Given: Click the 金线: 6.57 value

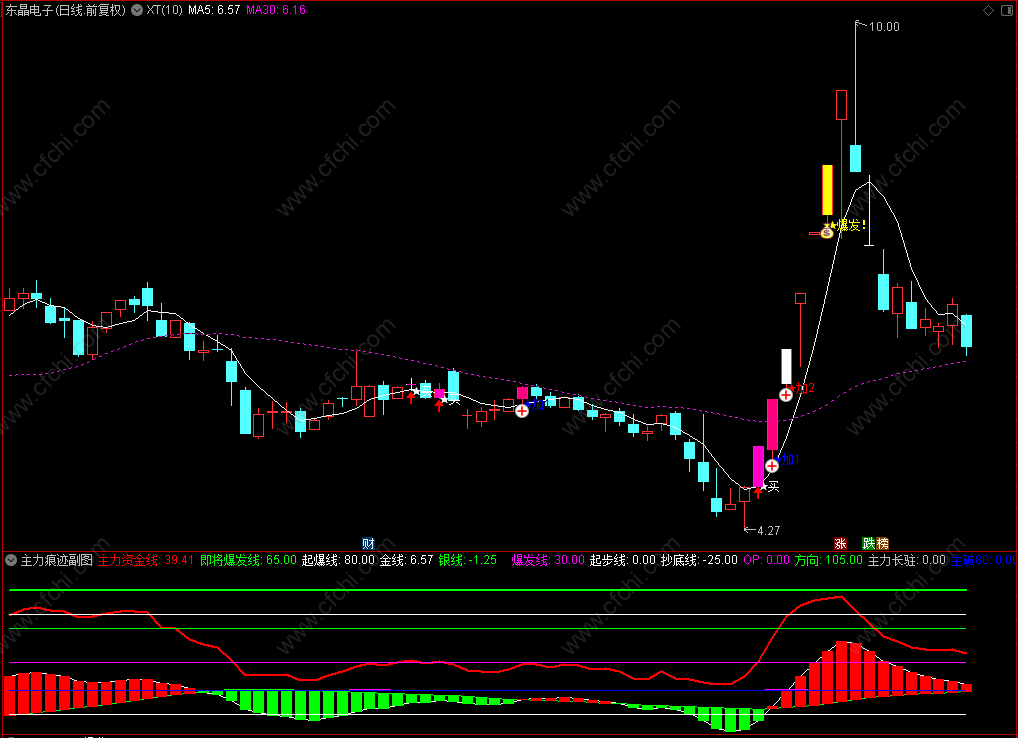Looking at the screenshot, I should [406, 560].
